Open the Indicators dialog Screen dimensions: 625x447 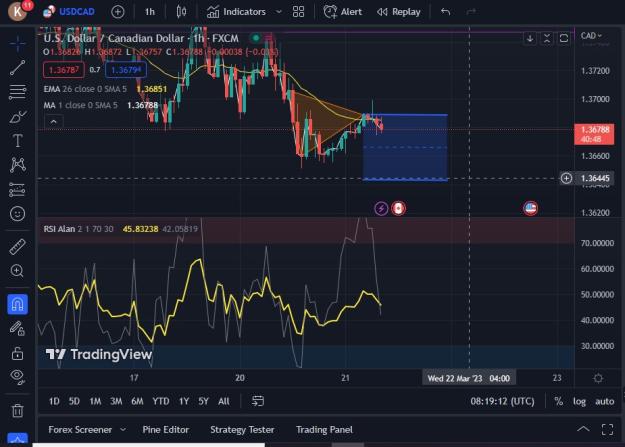click(237, 12)
